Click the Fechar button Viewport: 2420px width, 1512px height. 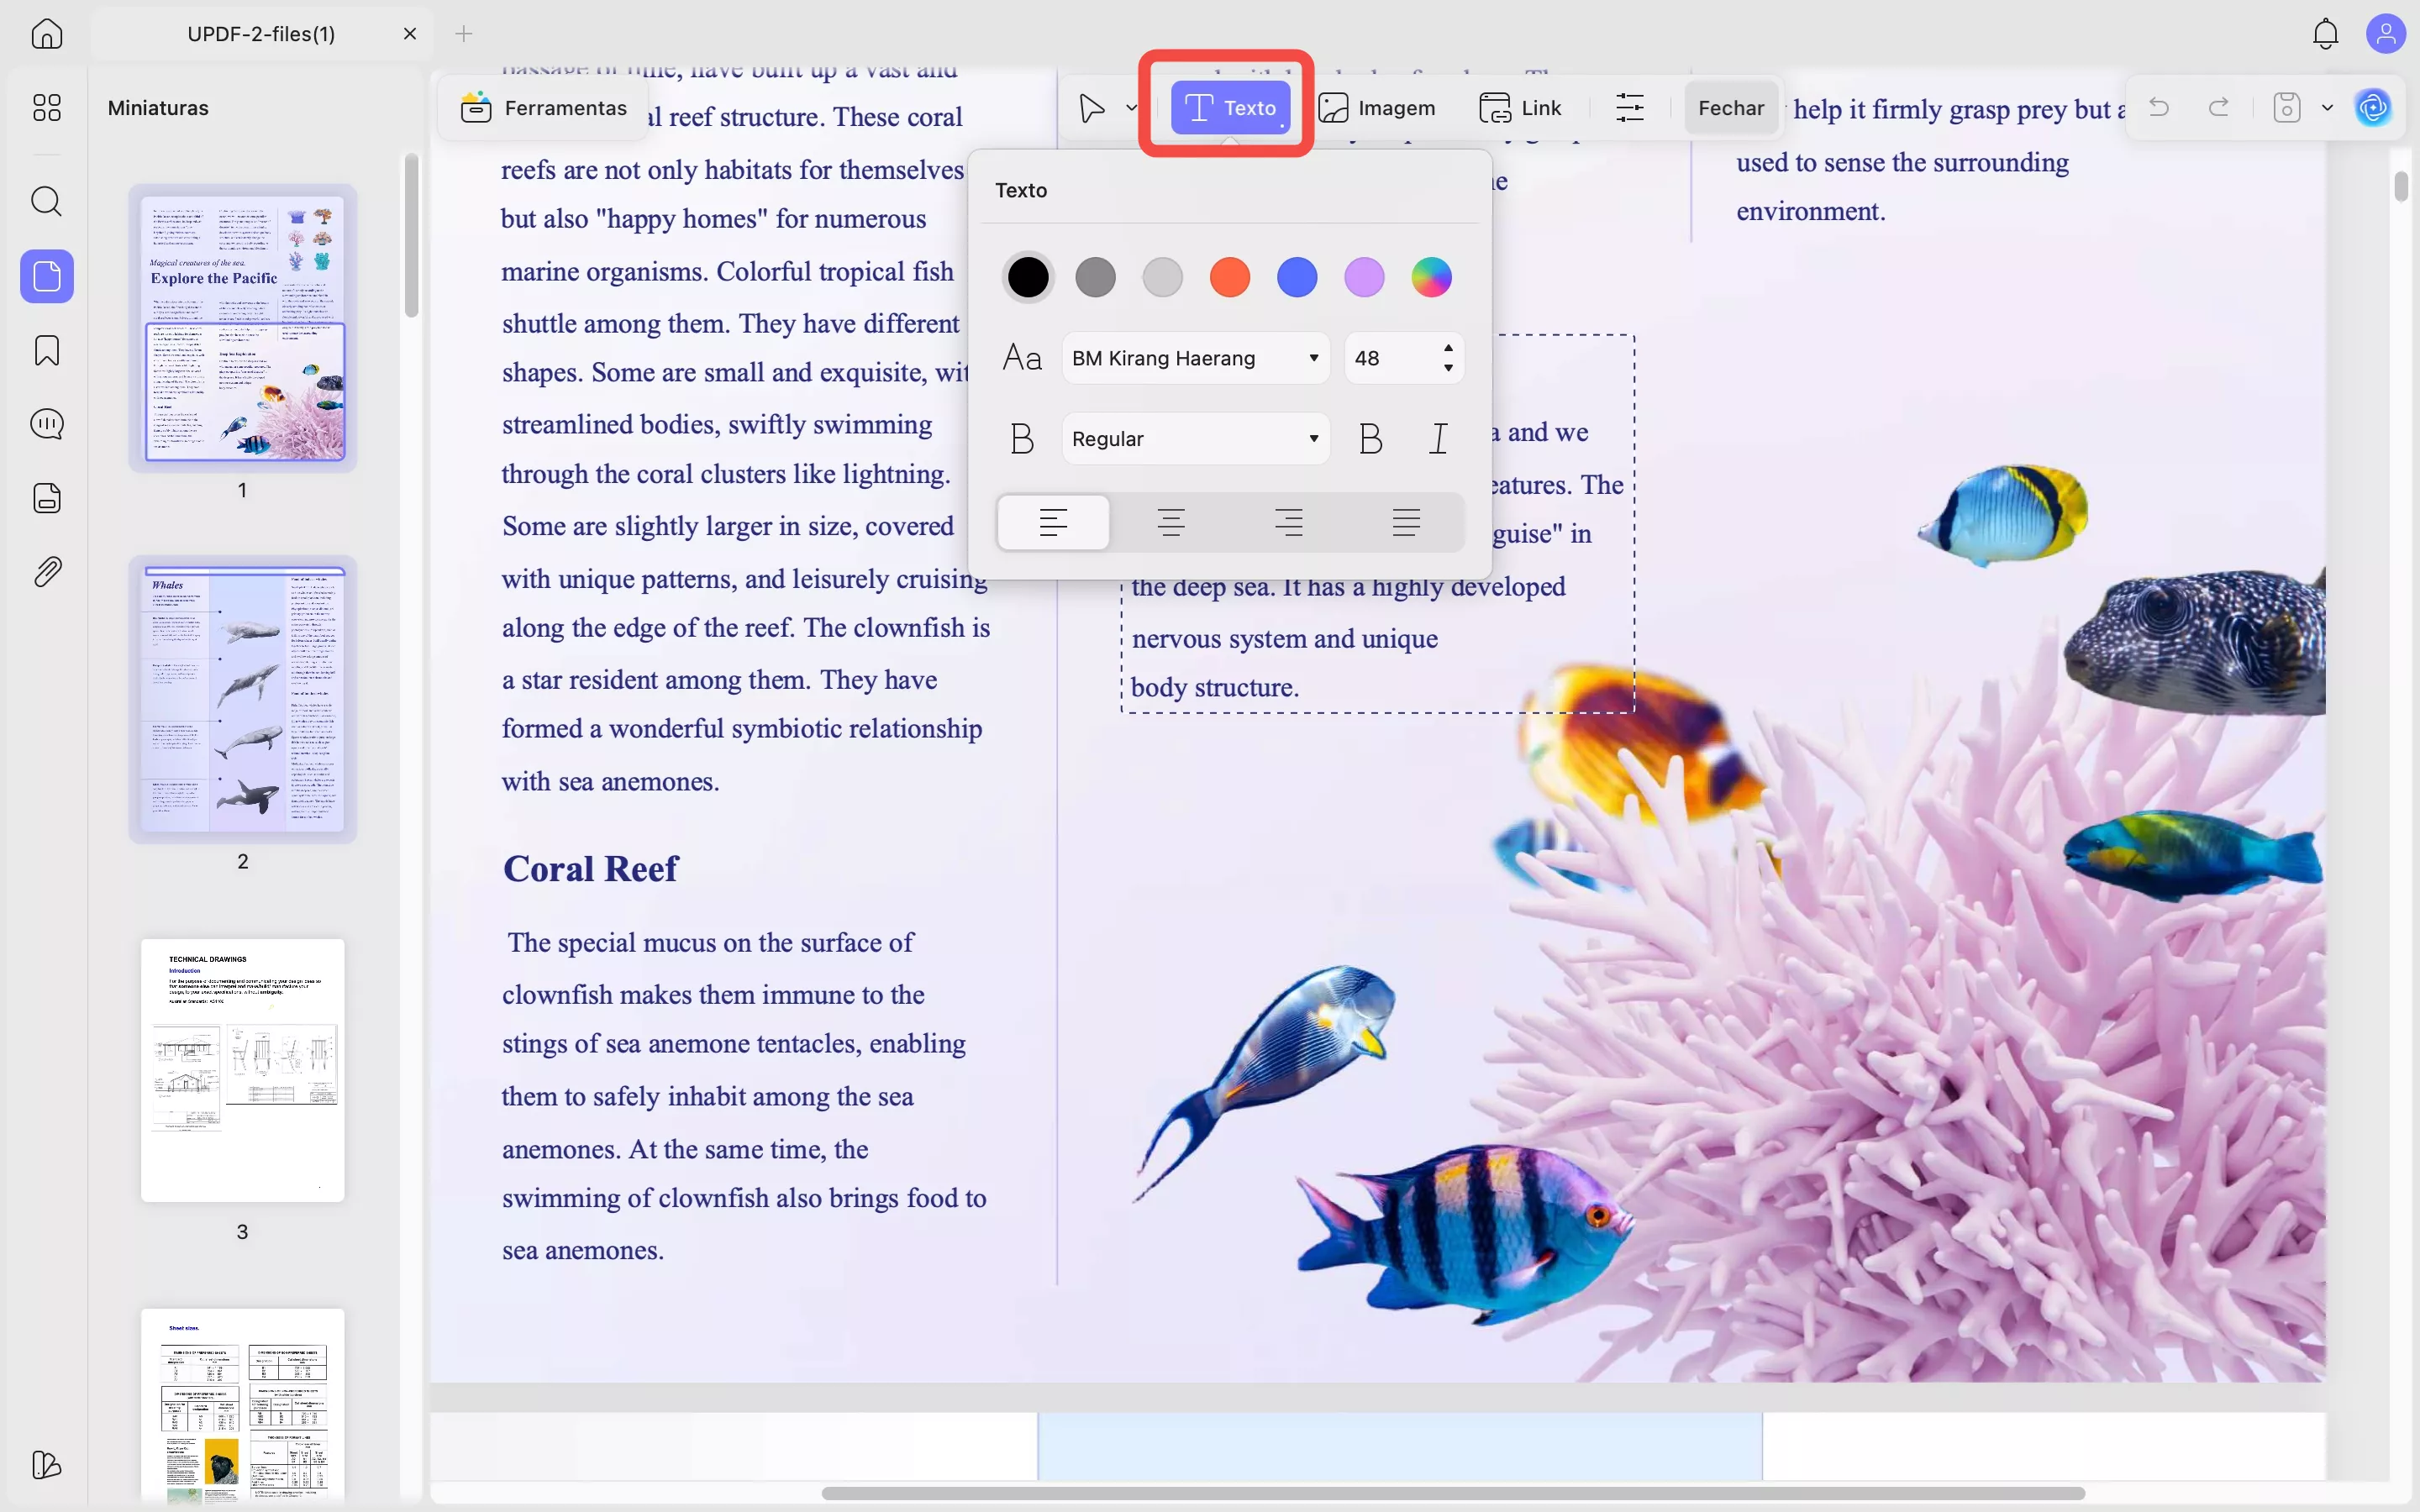point(1730,107)
